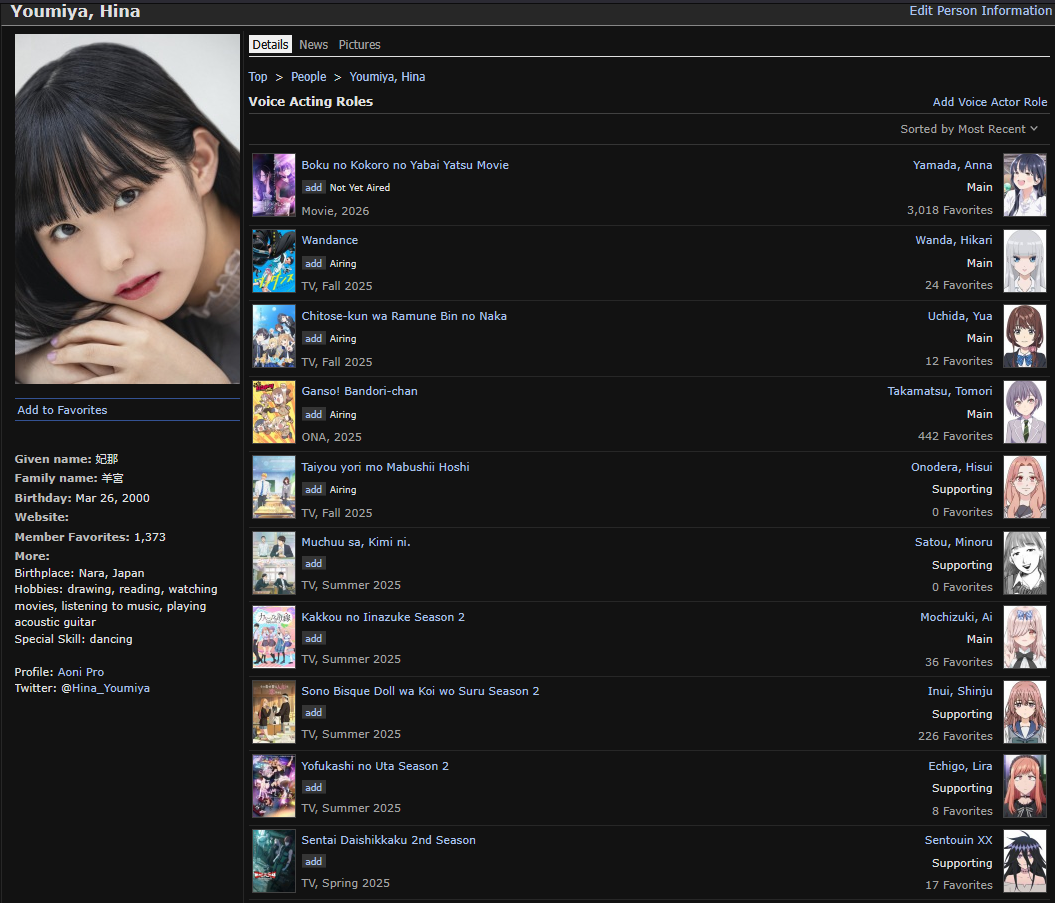Open Boku no Kokoro no Yabai Yatsu Movie title
1055x903 pixels.
point(405,165)
